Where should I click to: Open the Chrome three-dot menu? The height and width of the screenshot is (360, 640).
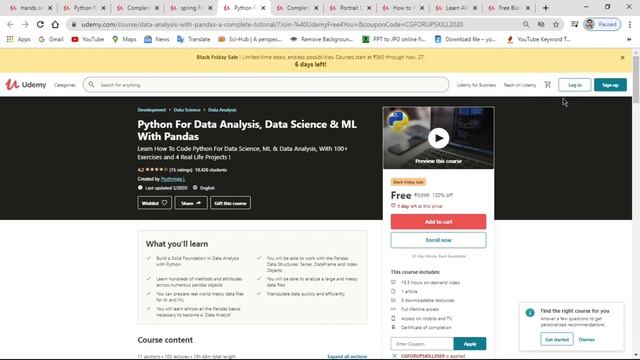coord(630,24)
